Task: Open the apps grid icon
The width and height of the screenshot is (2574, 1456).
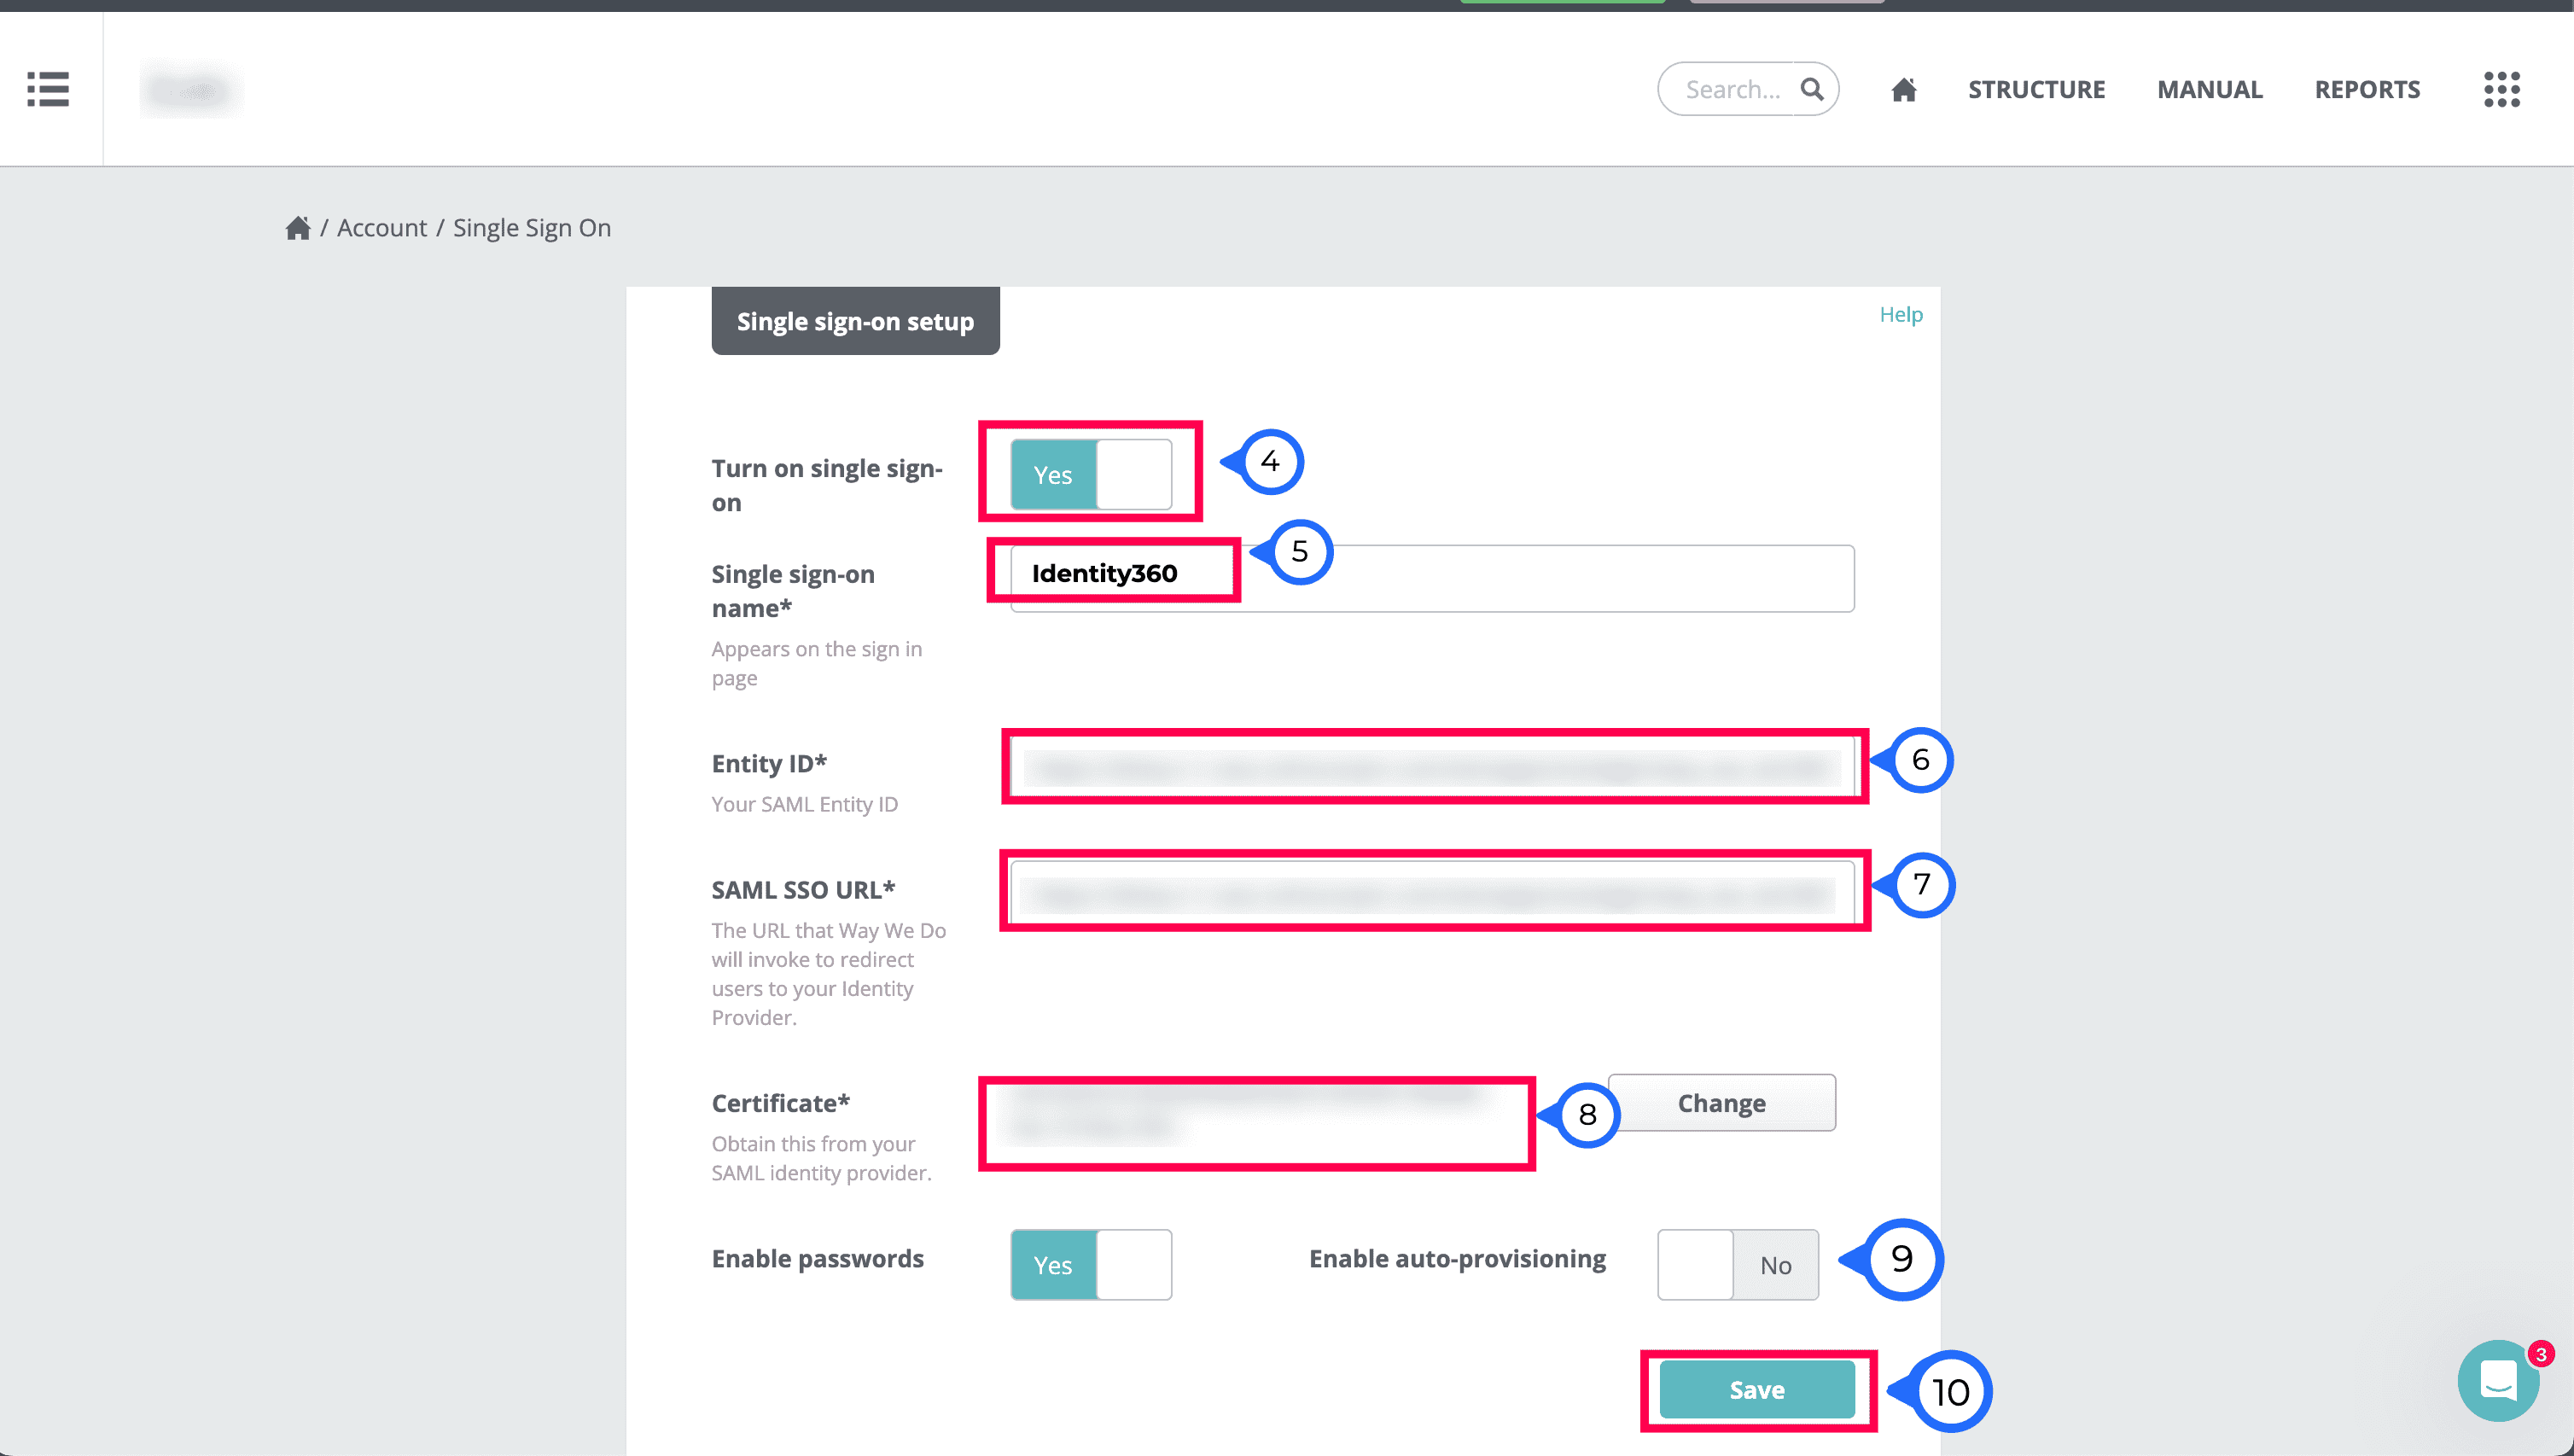Action: 2501,89
